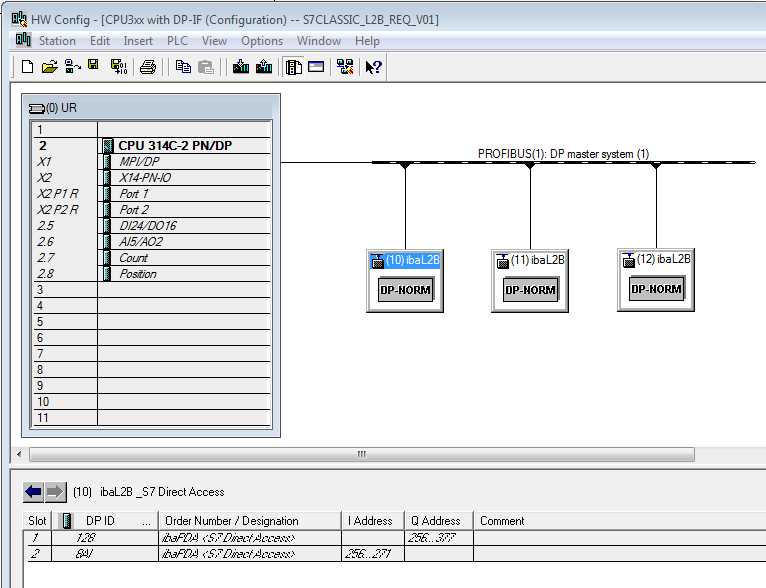Click the New station toolbar icon

pos(27,67)
